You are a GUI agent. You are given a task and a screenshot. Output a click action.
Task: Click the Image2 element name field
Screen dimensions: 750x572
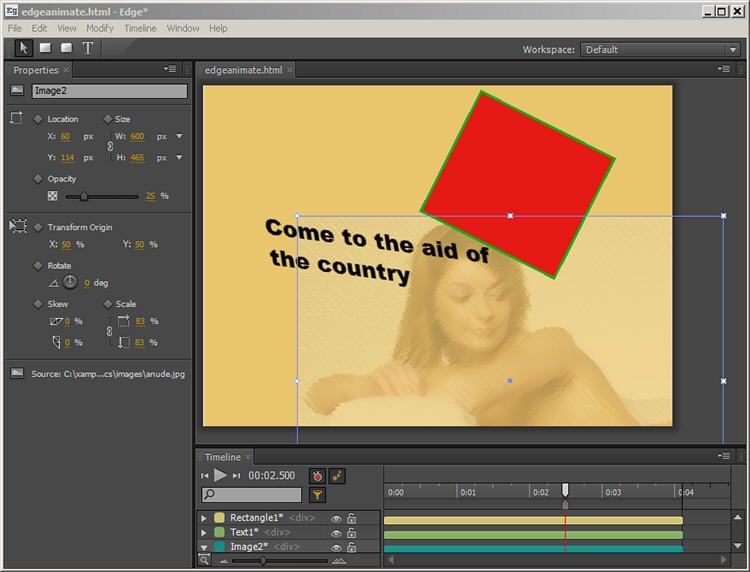click(x=110, y=91)
